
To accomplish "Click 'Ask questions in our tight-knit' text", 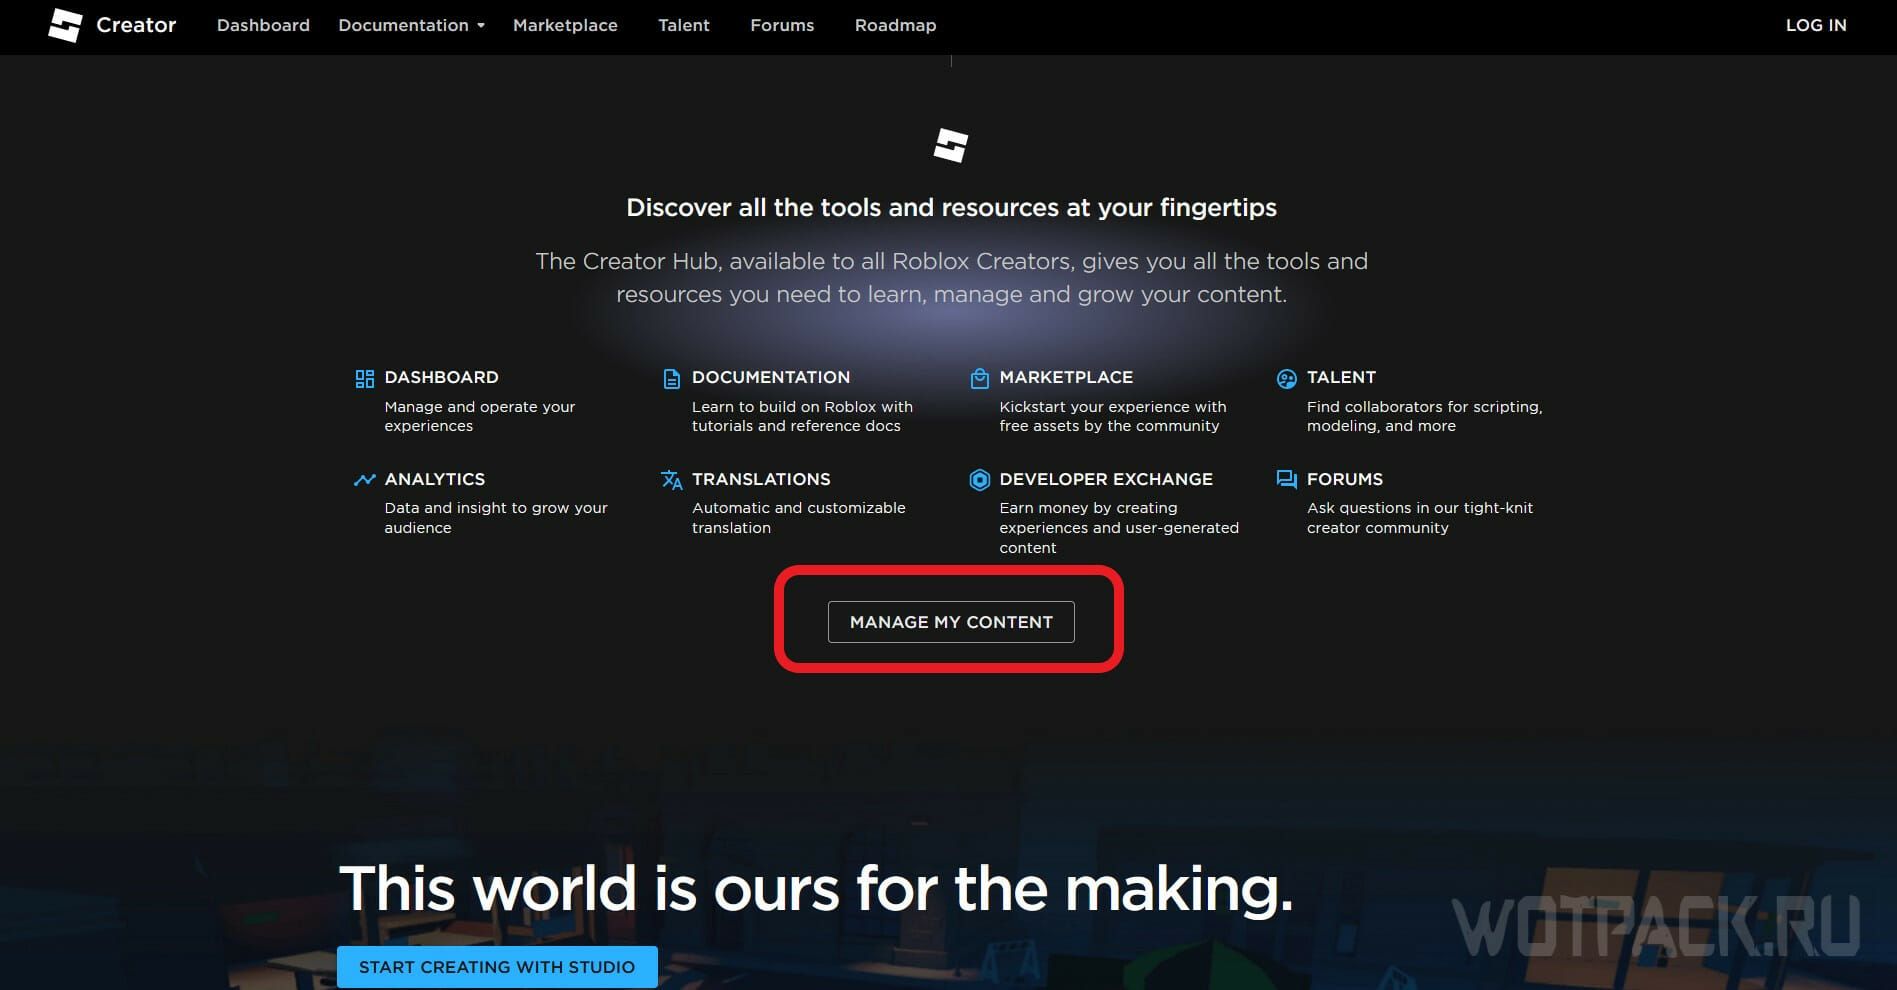I will [1420, 518].
